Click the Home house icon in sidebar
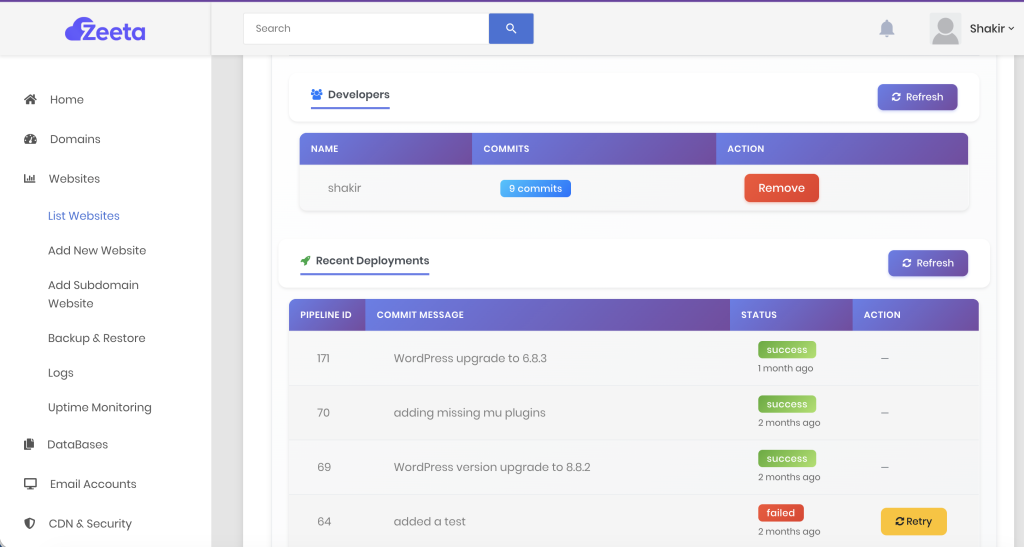The image size is (1024, 547). pyautogui.click(x=30, y=100)
